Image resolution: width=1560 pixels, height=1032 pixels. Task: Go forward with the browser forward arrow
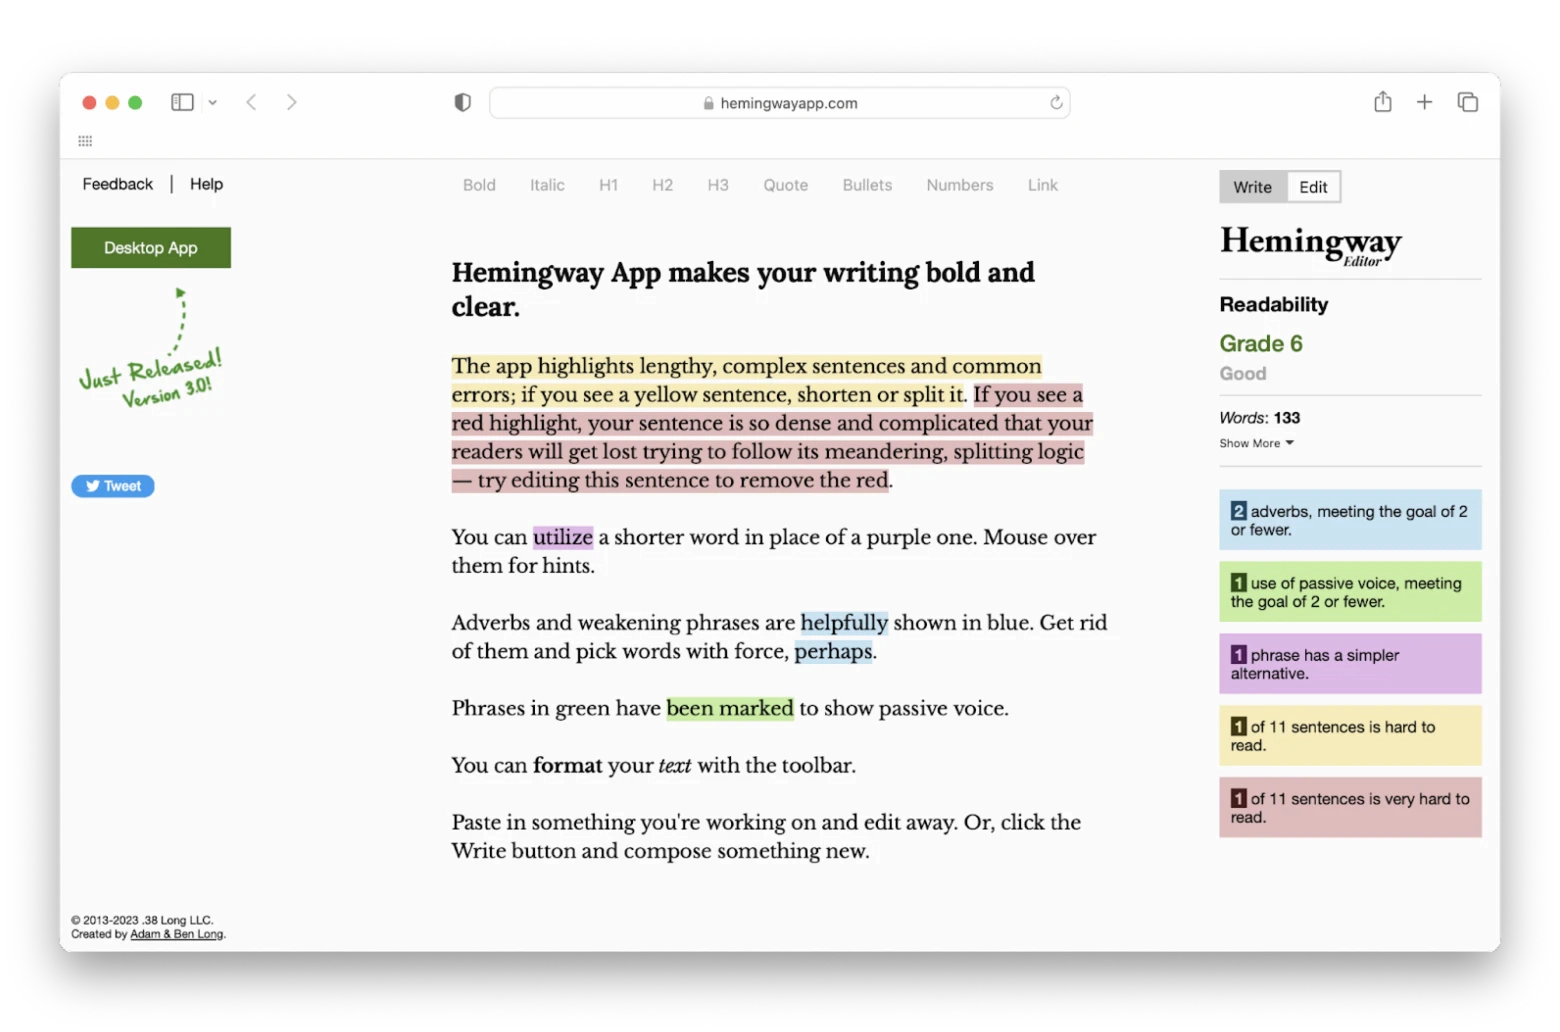click(x=291, y=102)
